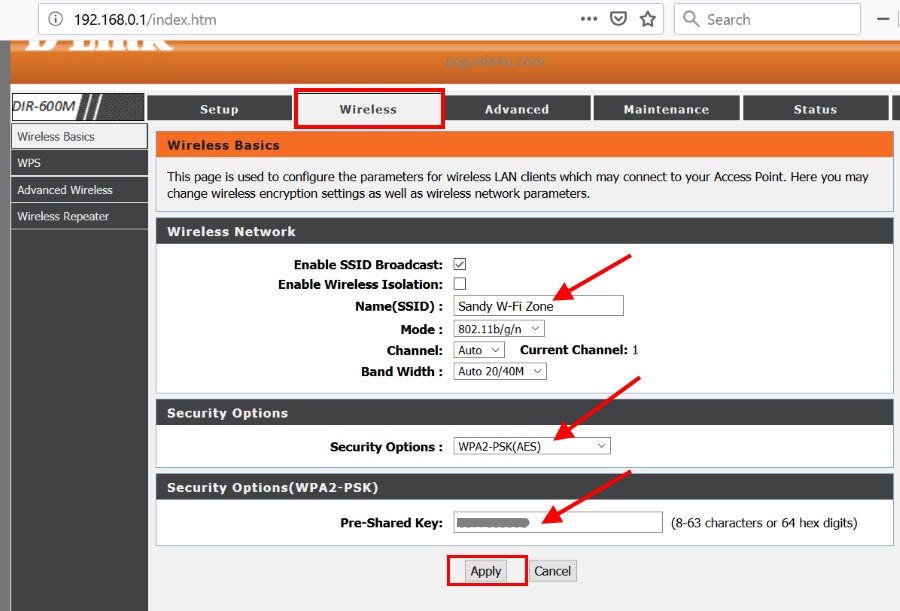Focus the Pre-Shared Key field
The width and height of the screenshot is (900, 611).
click(557, 523)
